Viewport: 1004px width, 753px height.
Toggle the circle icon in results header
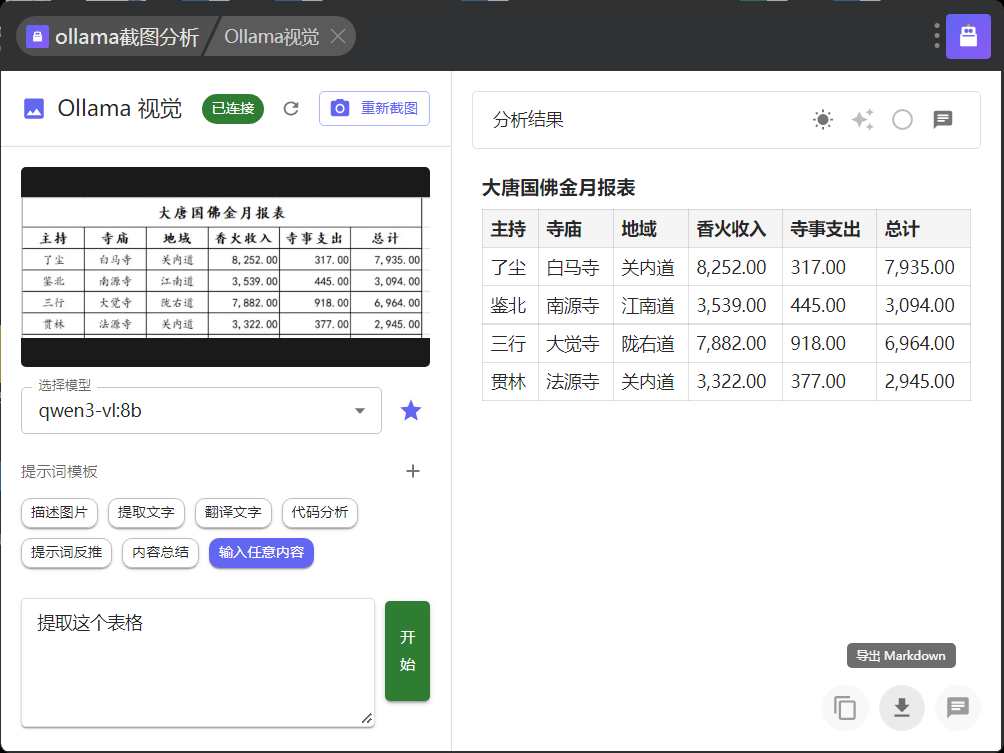pos(902,120)
